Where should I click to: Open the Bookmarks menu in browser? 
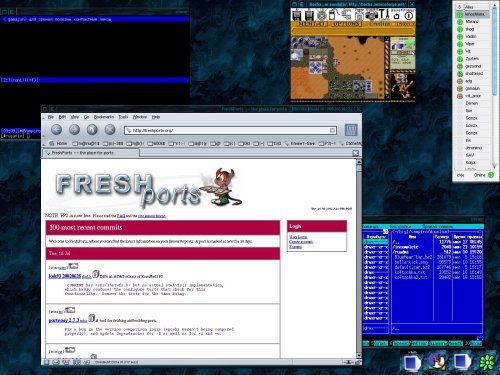[x=104, y=117]
